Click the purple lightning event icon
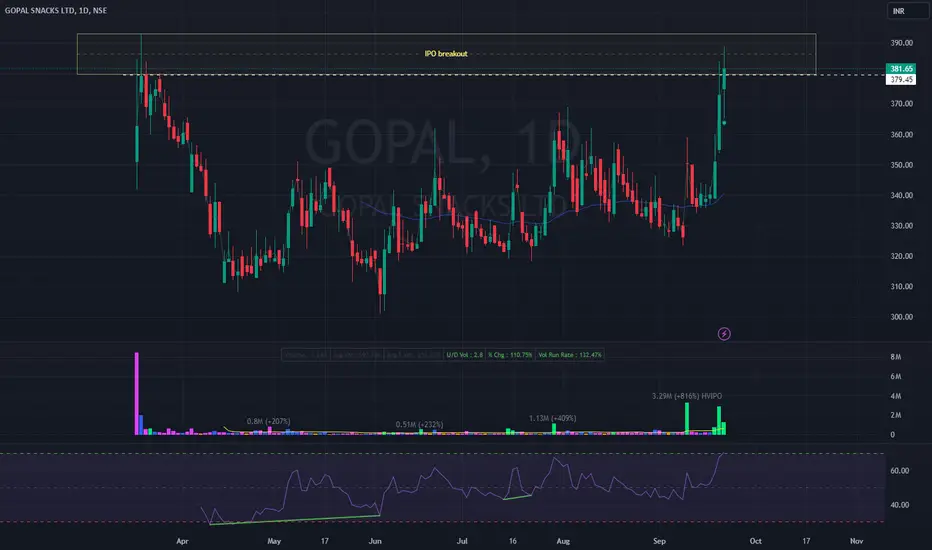The image size is (932, 550). (724, 334)
